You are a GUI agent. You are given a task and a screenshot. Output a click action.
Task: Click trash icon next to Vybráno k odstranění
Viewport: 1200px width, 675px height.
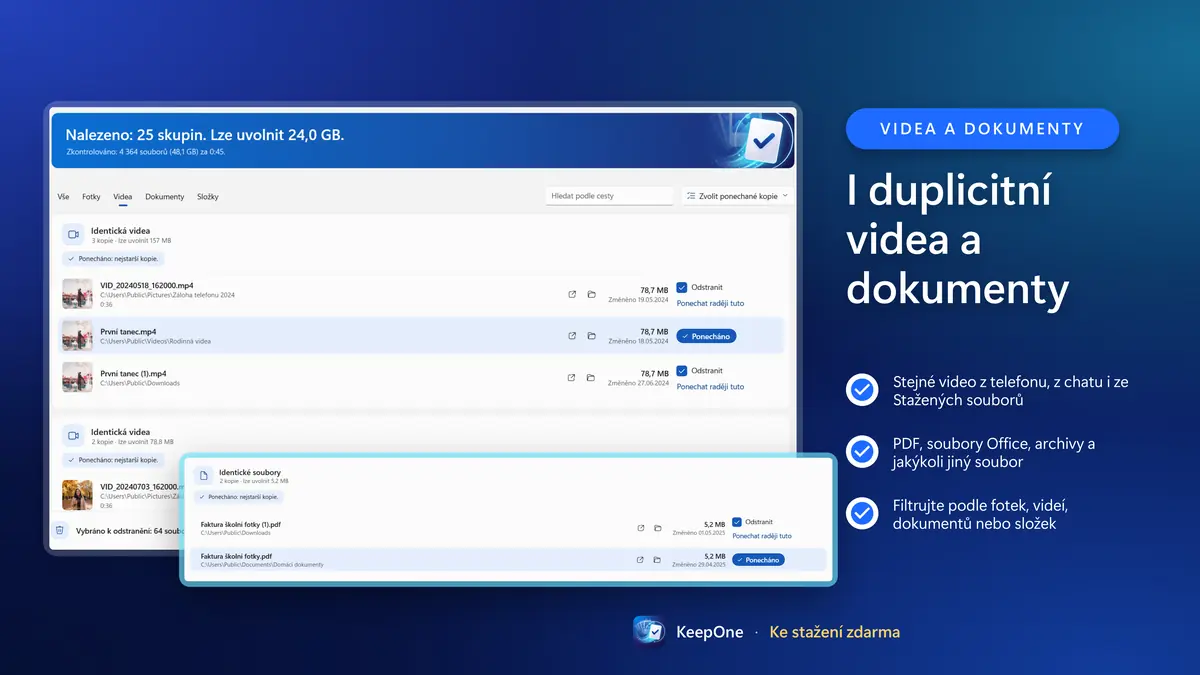point(60,530)
